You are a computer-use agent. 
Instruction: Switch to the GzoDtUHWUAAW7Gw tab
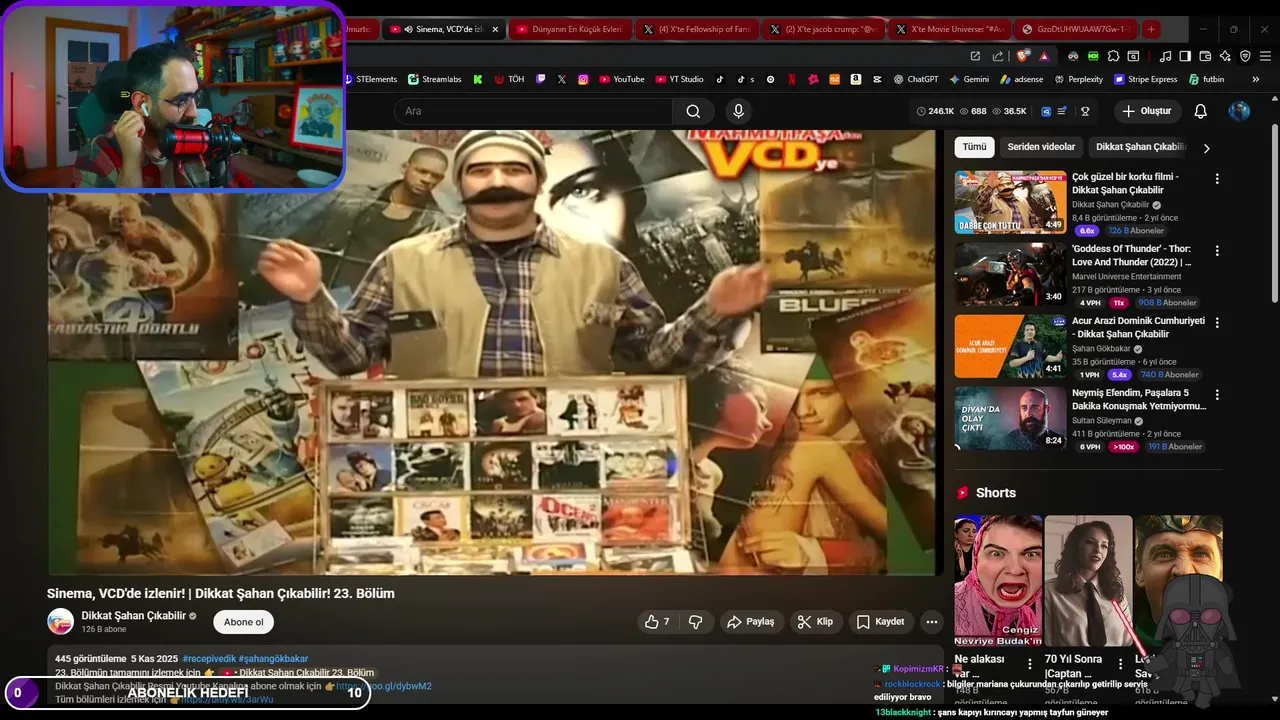(x=1074, y=29)
